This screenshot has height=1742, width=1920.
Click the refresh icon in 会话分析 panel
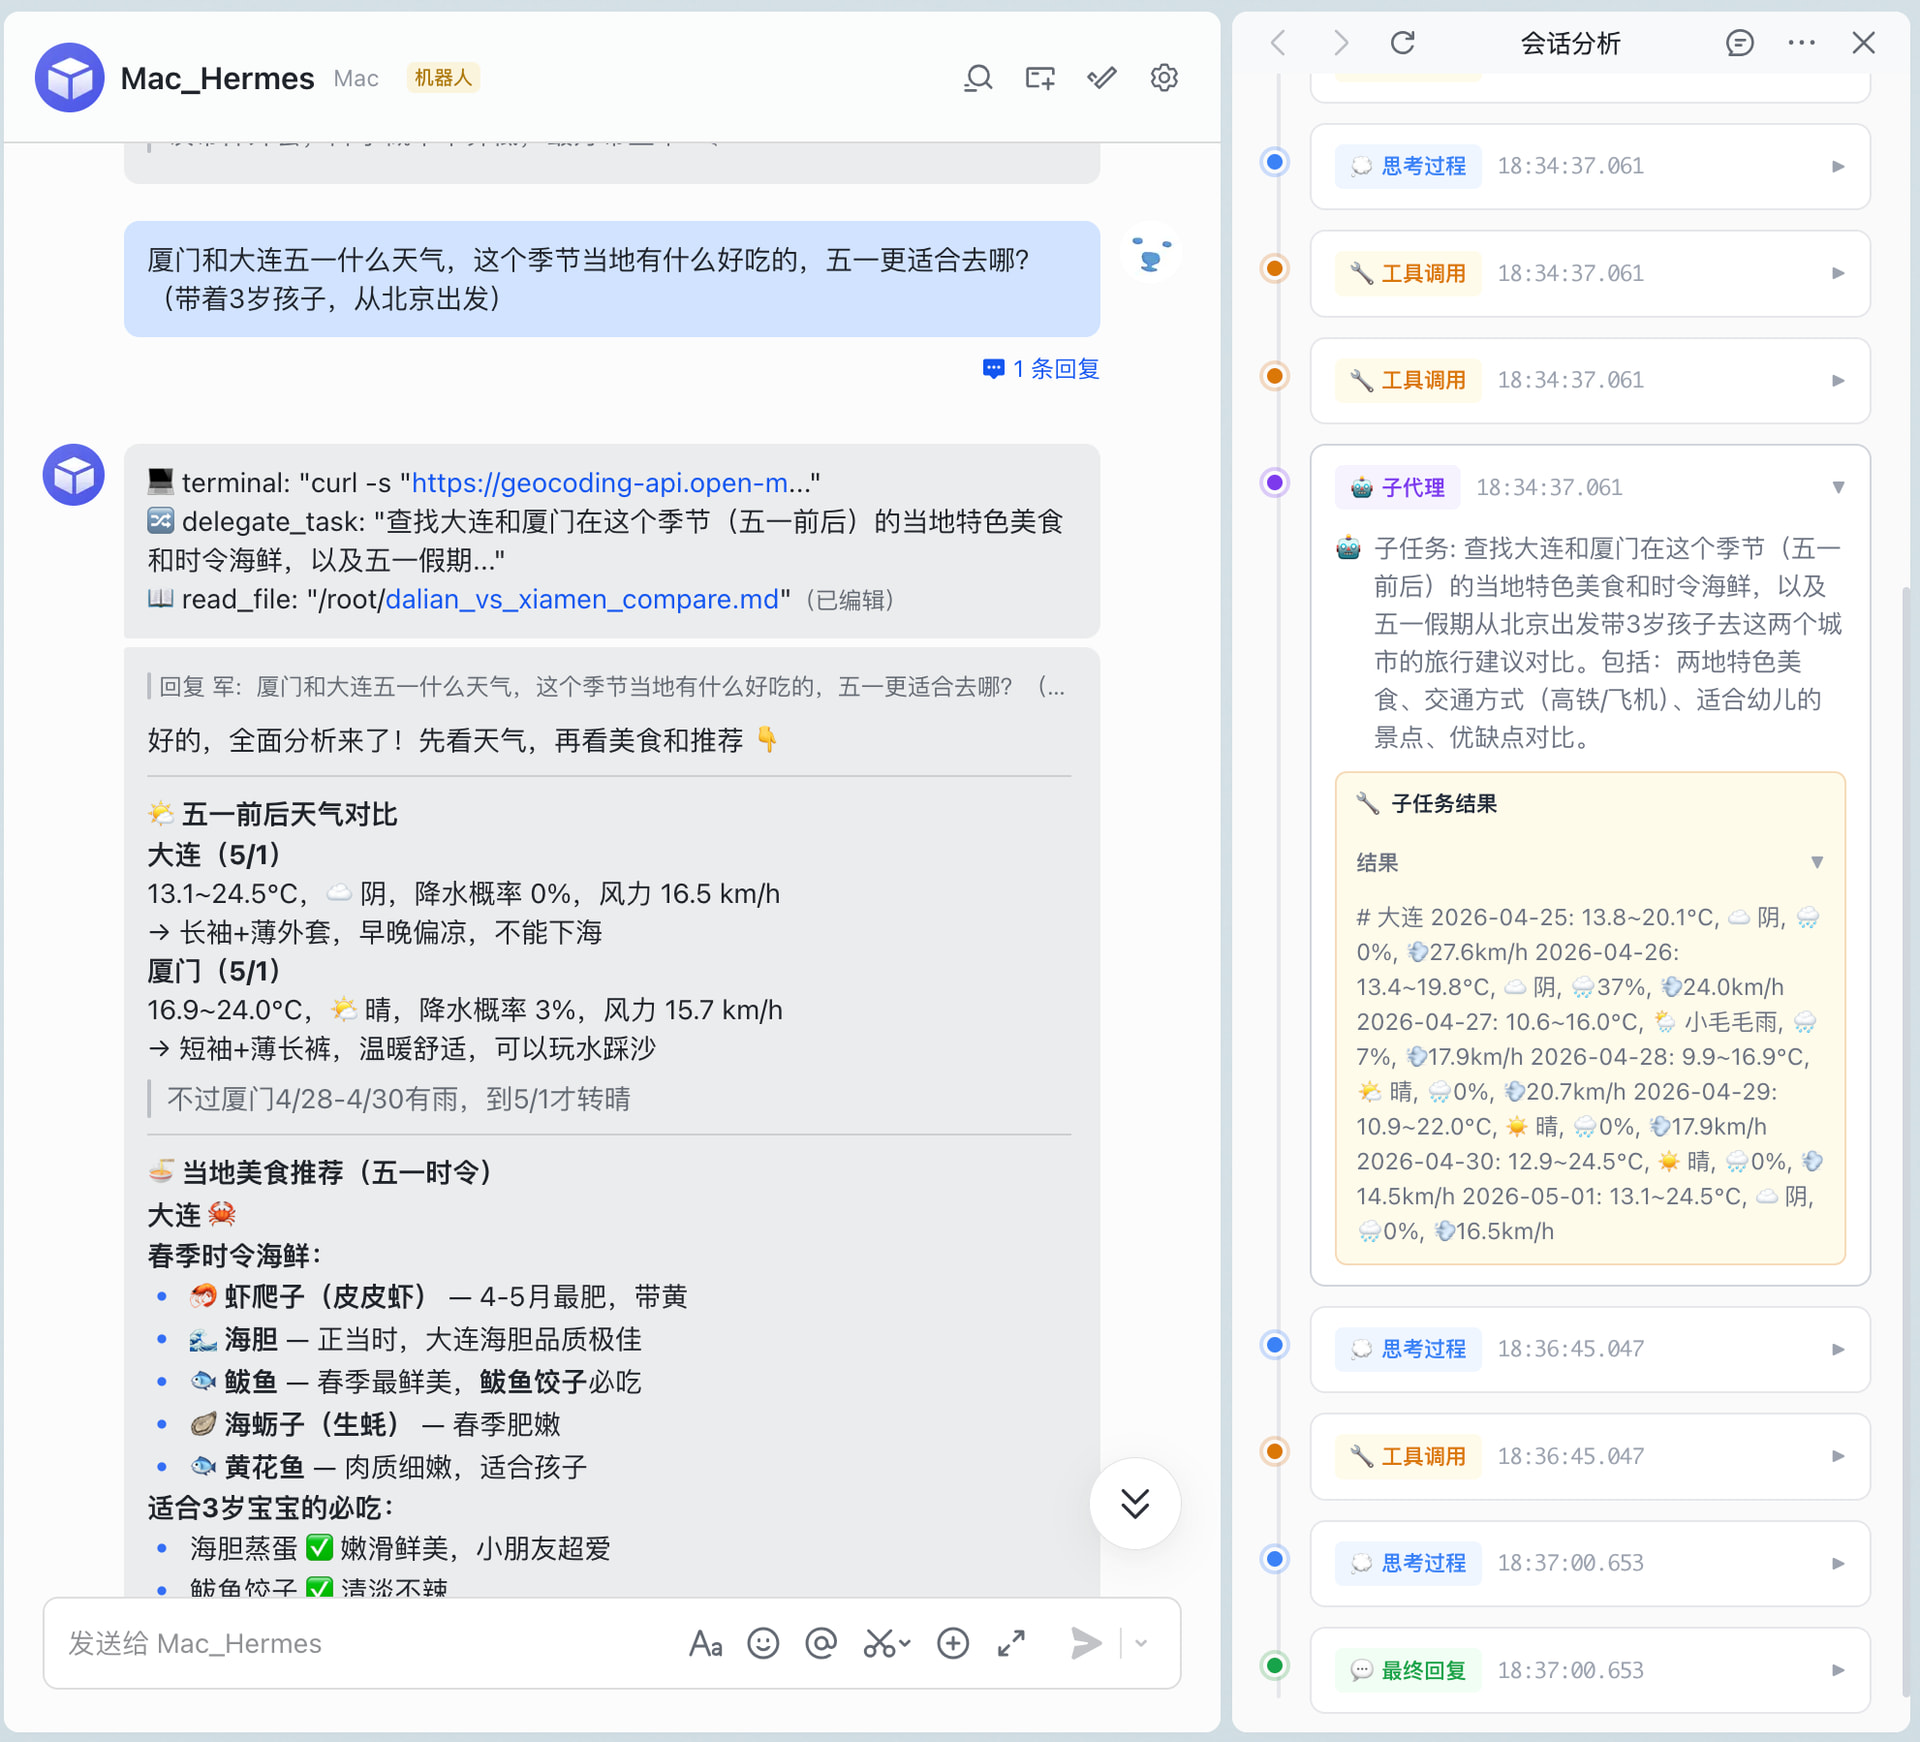1402,43
